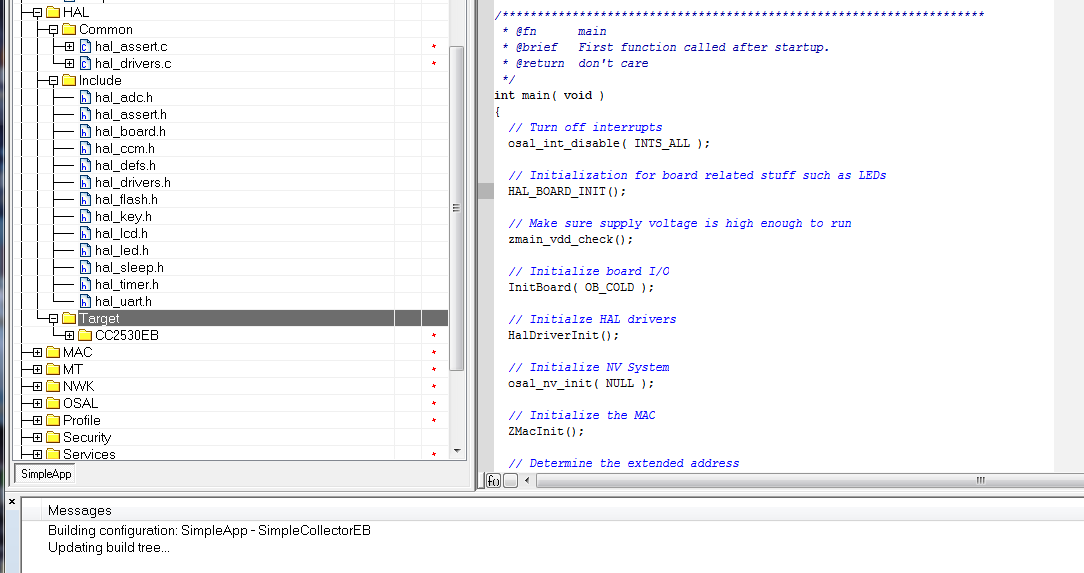
Task: Select the Include folder icon
Action: (x=69, y=80)
